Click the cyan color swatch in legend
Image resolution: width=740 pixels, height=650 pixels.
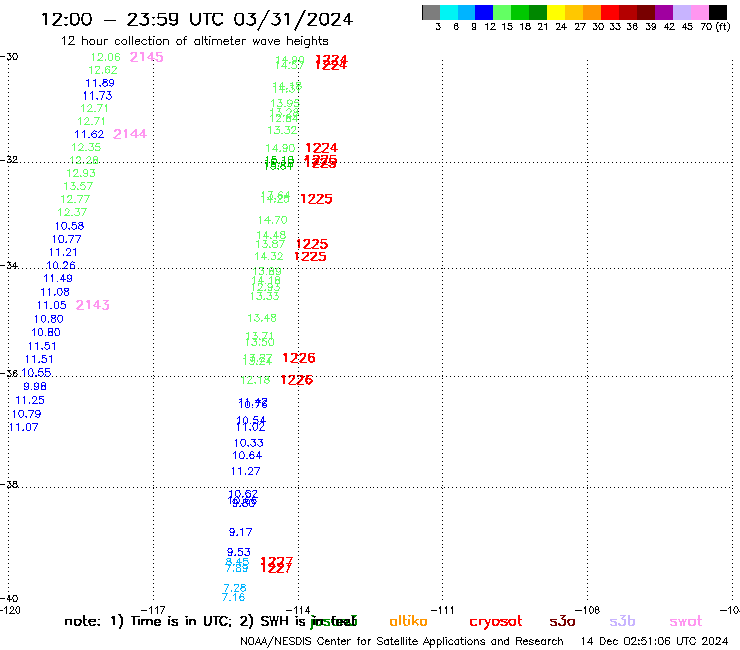[x=449, y=12]
